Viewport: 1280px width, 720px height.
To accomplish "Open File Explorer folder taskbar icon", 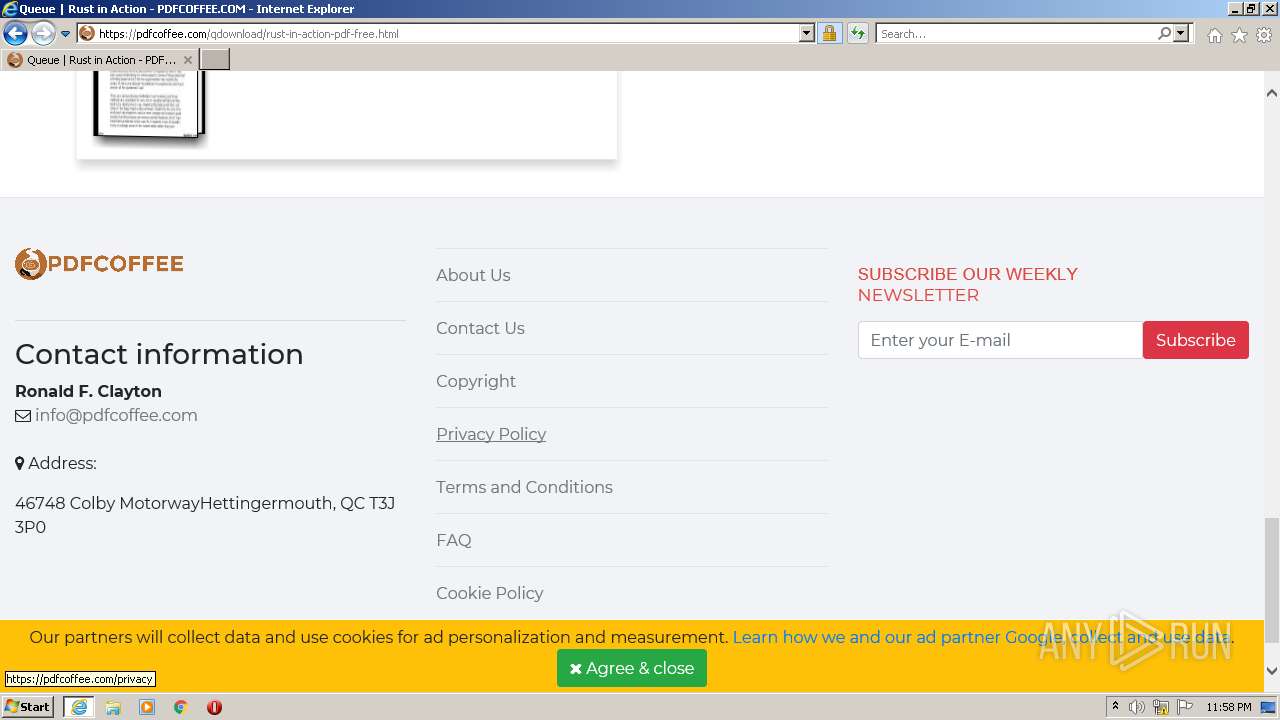I will (x=113, y=707).
